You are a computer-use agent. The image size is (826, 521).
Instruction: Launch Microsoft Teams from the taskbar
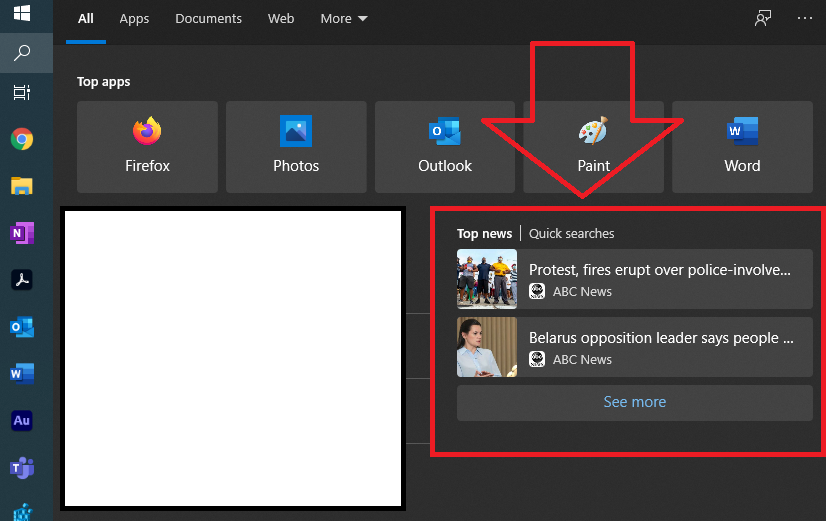click(x=22, y=467)
